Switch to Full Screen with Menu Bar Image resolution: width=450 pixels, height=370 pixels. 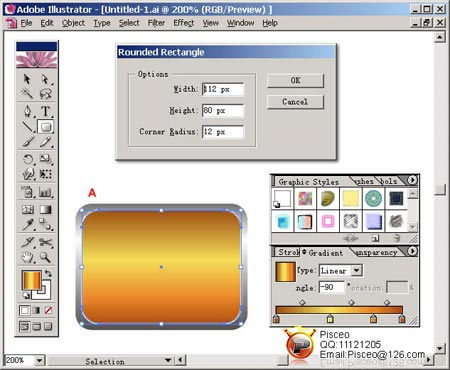pos(36,326)
